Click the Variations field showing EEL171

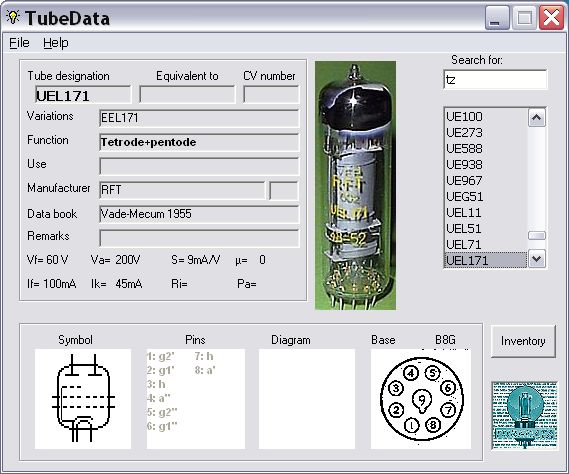[199, 118]
